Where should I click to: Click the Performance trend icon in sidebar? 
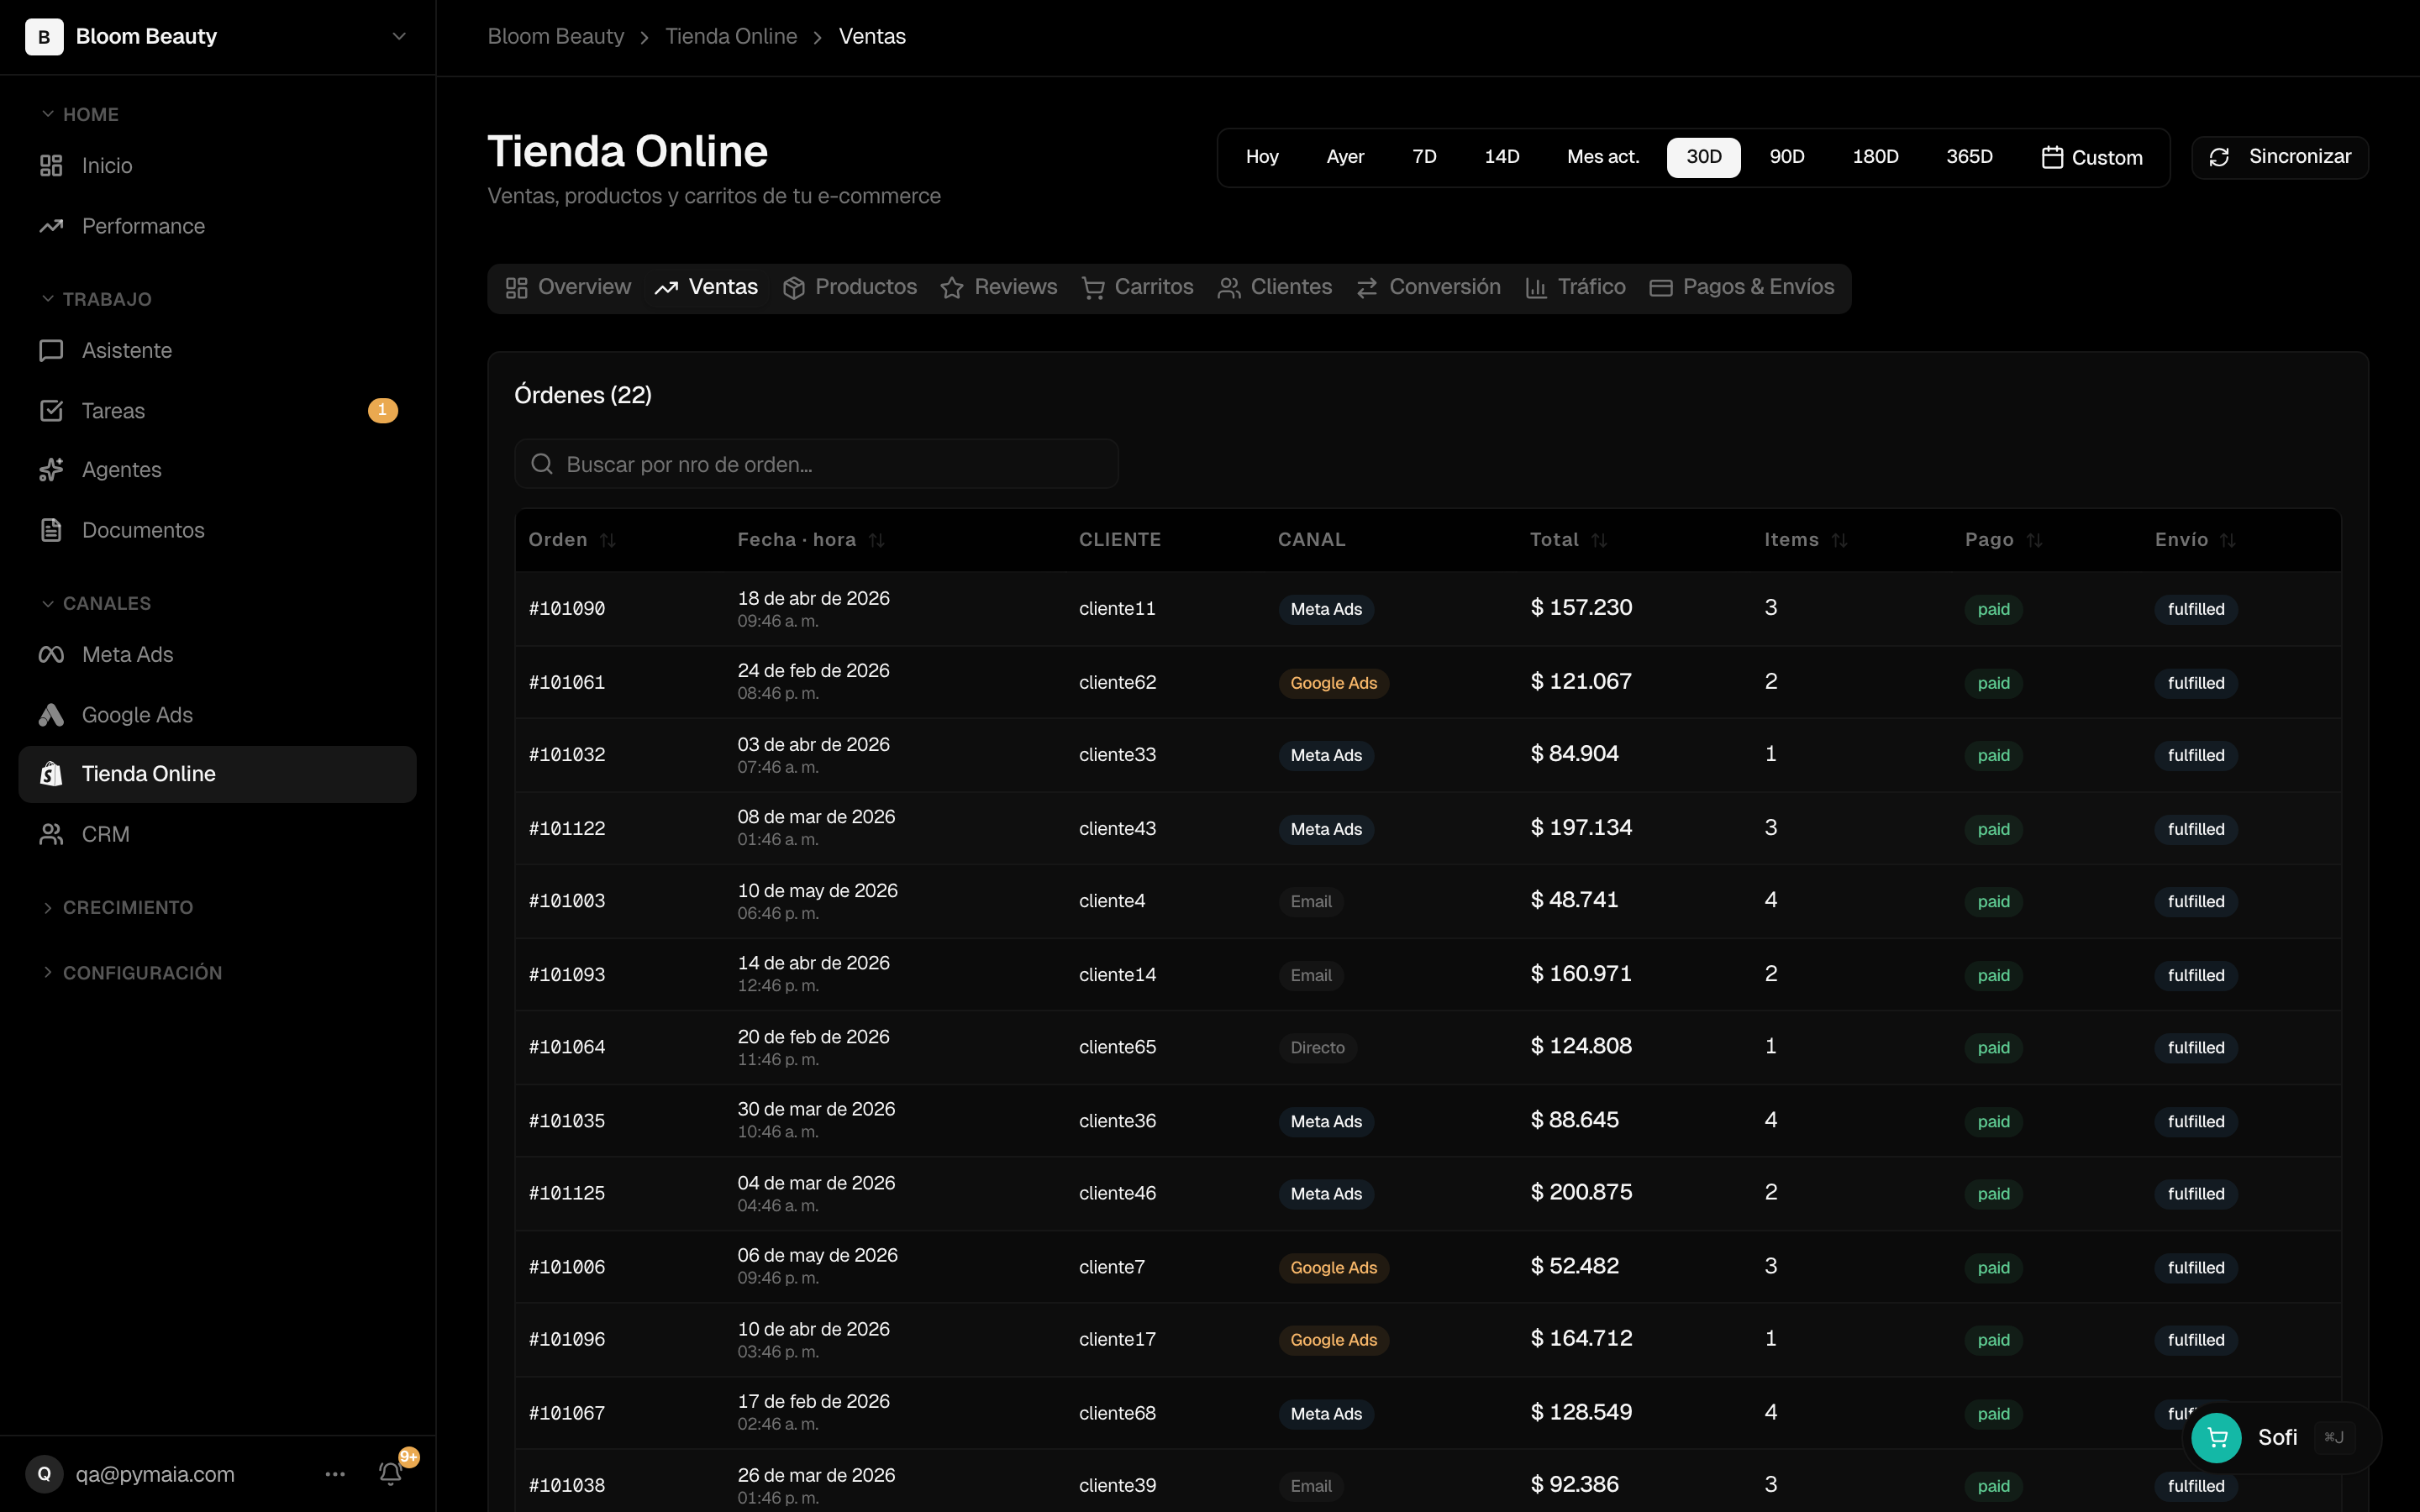[51, 226]
